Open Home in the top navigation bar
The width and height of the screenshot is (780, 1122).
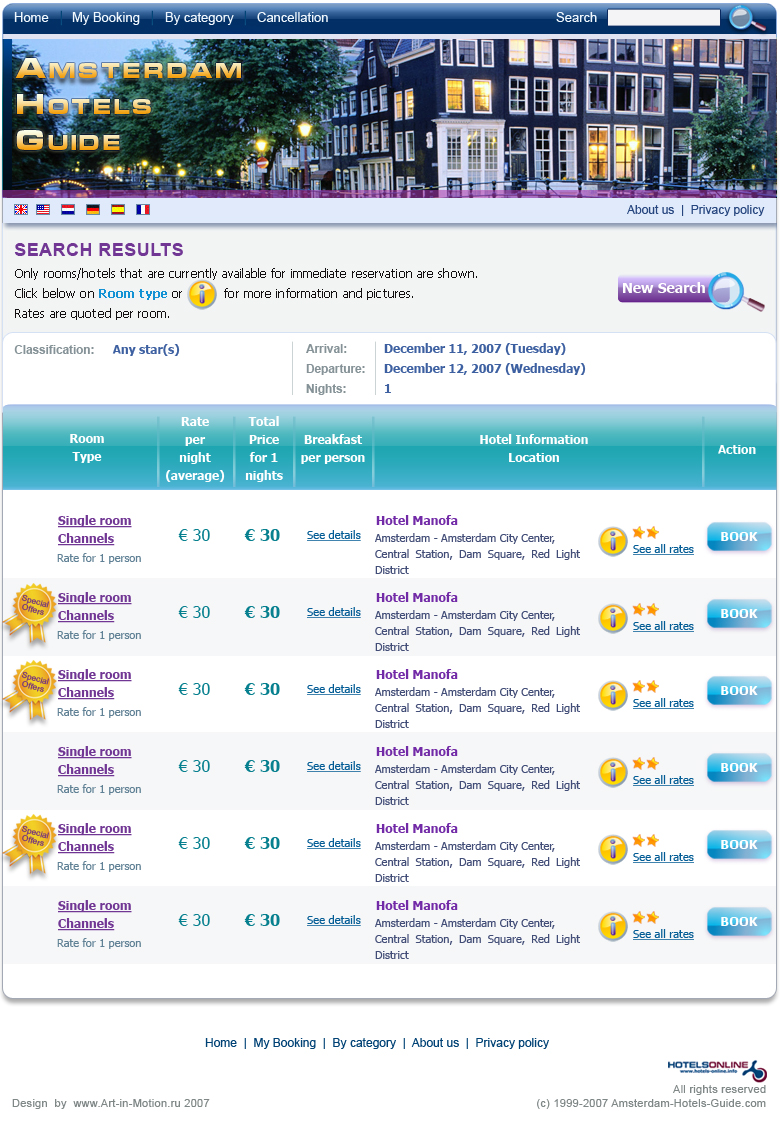[31, 18]
